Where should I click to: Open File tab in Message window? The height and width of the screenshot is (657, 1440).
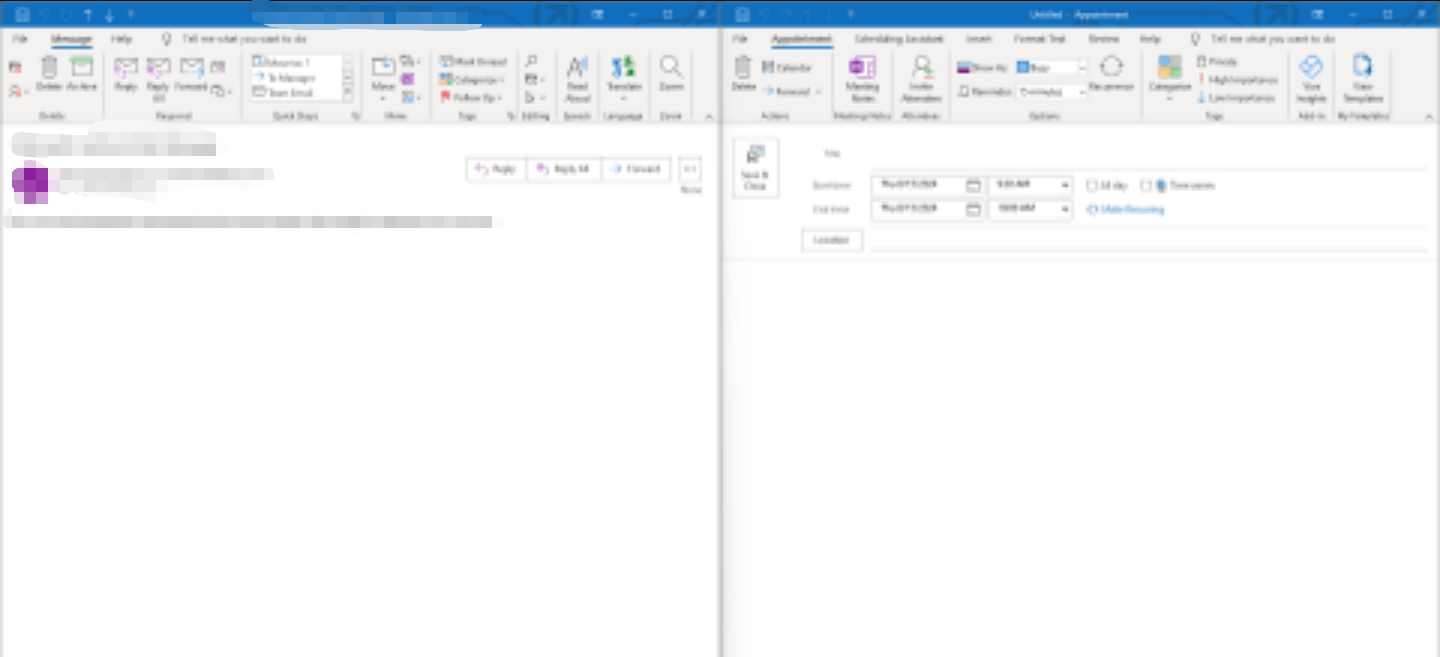[20, 39]
